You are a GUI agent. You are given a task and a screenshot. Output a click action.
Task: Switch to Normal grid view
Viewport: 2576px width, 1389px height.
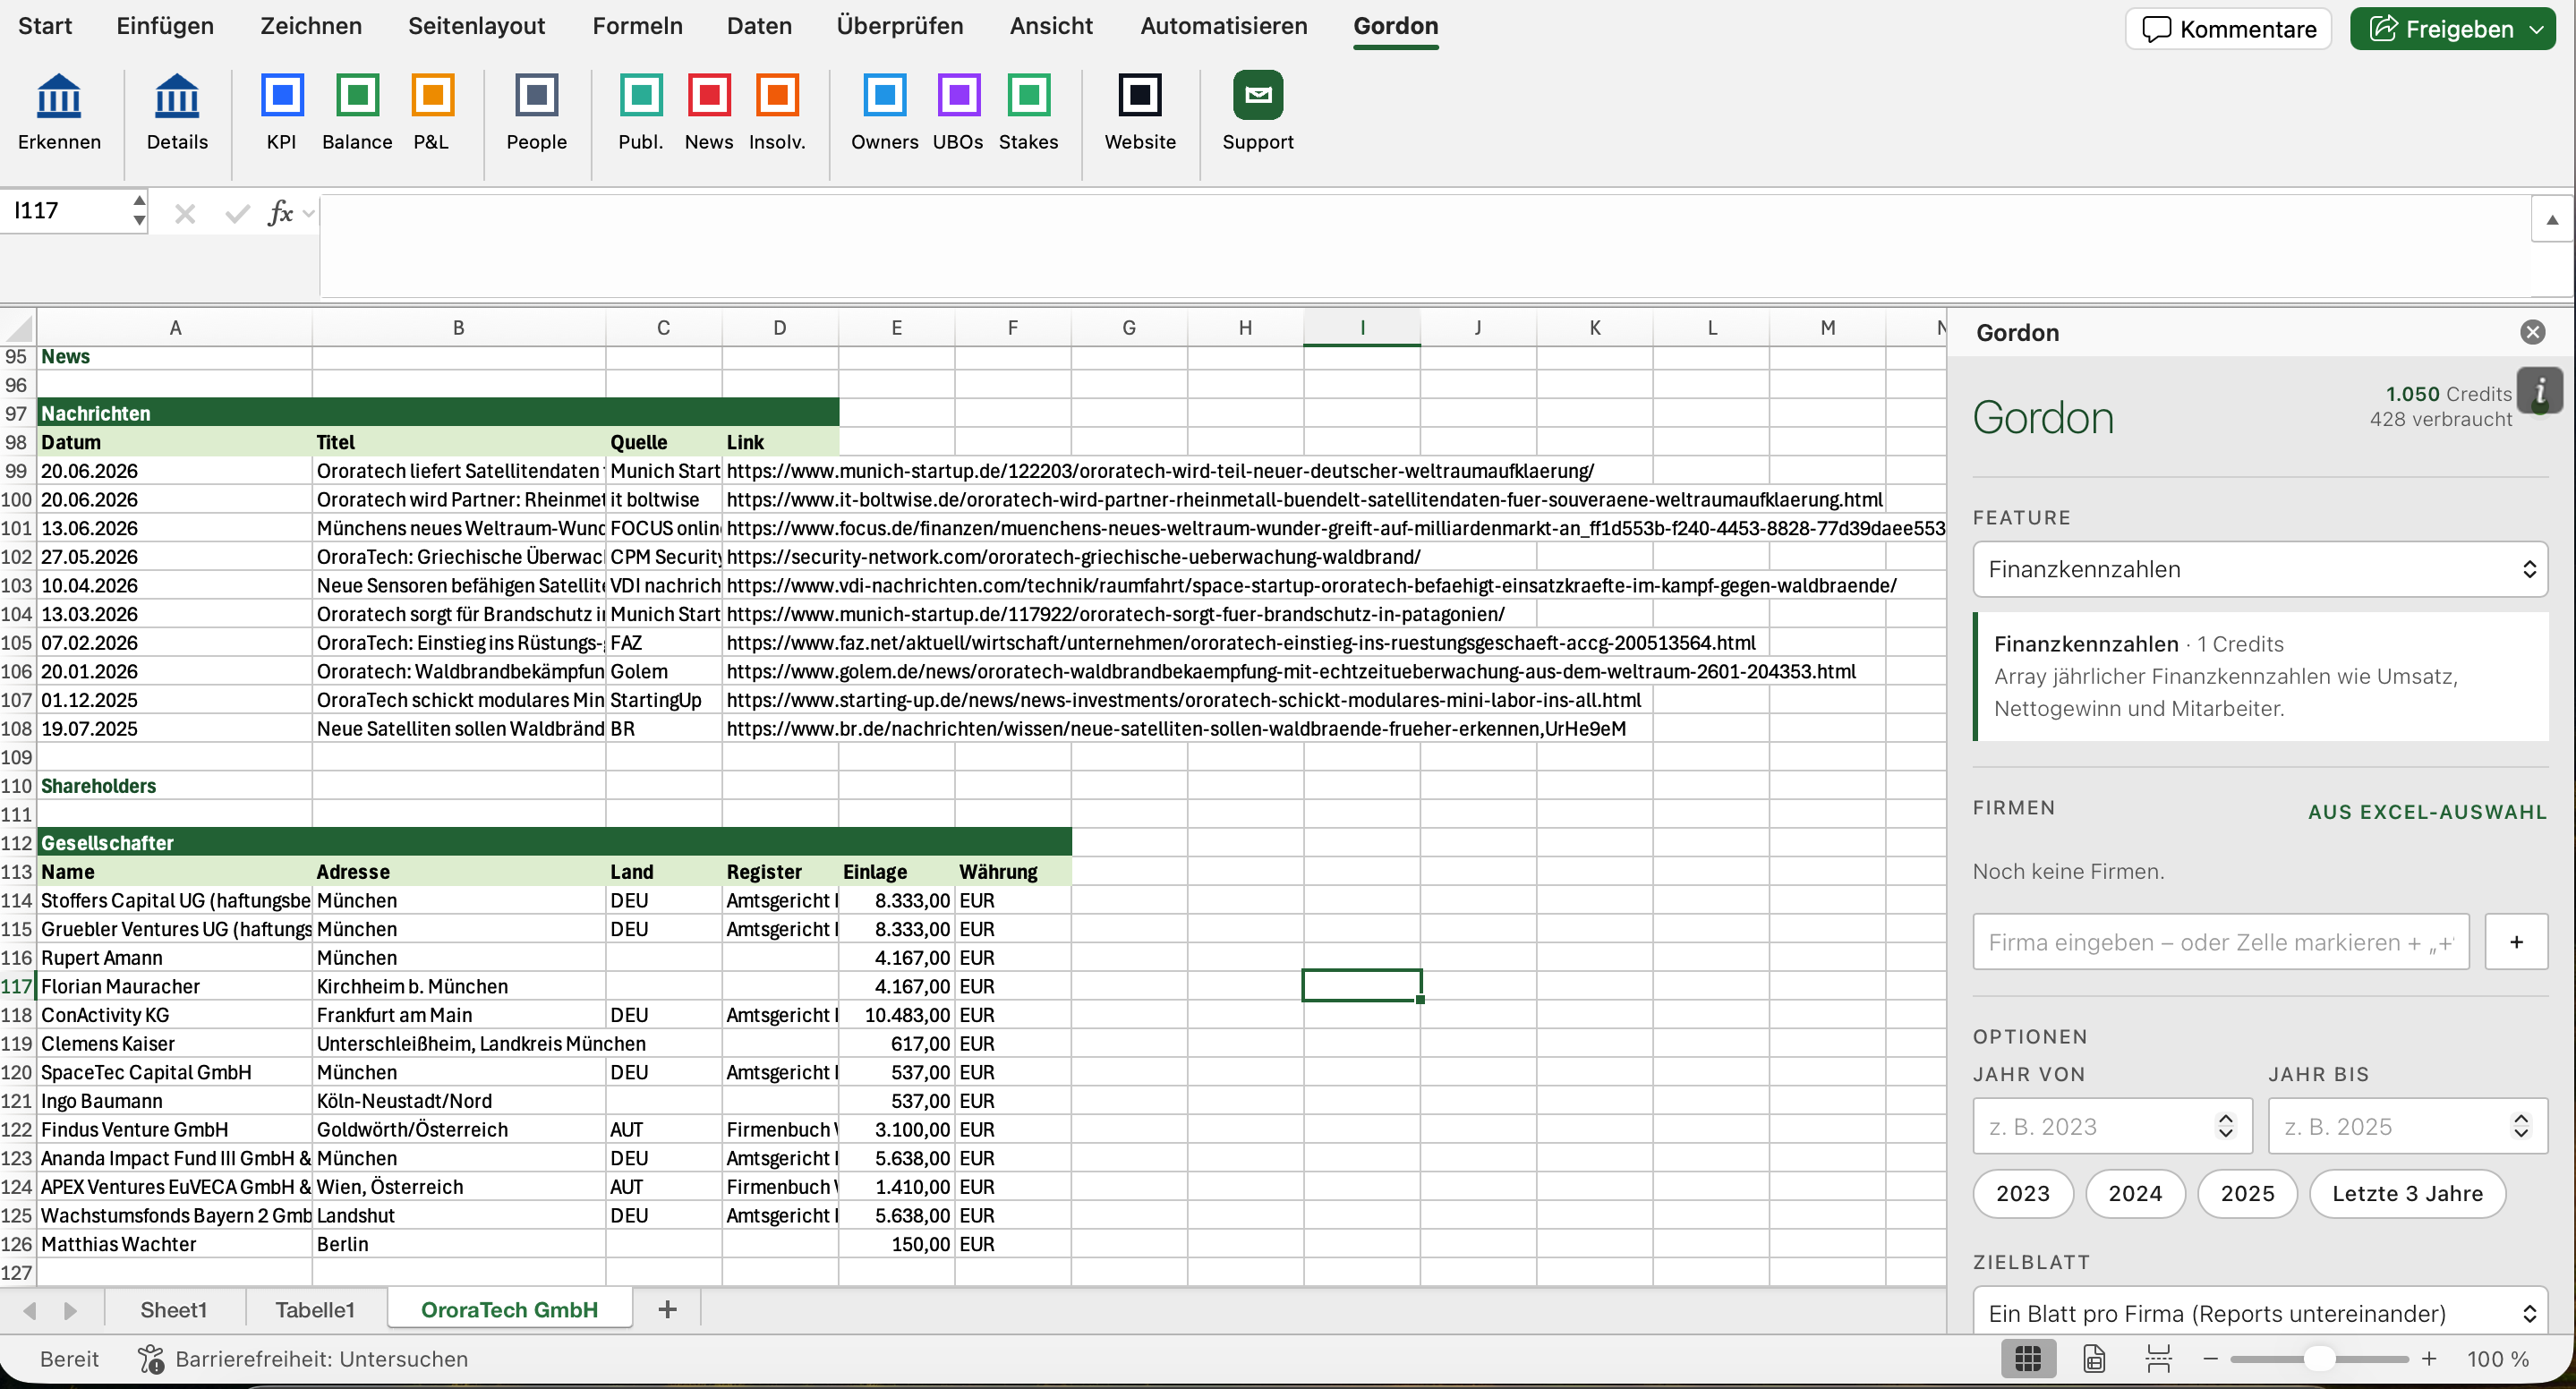[2028, 1358]
